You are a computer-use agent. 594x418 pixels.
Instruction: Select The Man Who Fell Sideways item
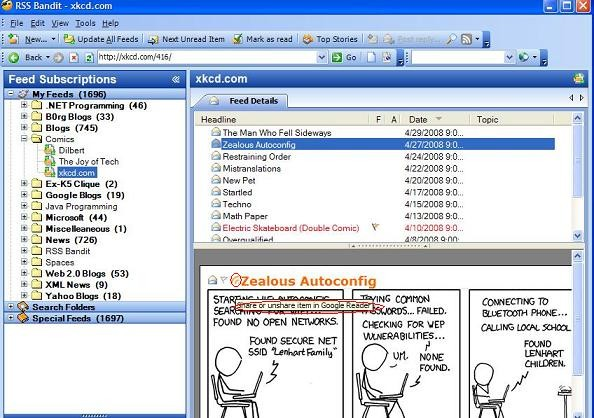click(277, 133)
